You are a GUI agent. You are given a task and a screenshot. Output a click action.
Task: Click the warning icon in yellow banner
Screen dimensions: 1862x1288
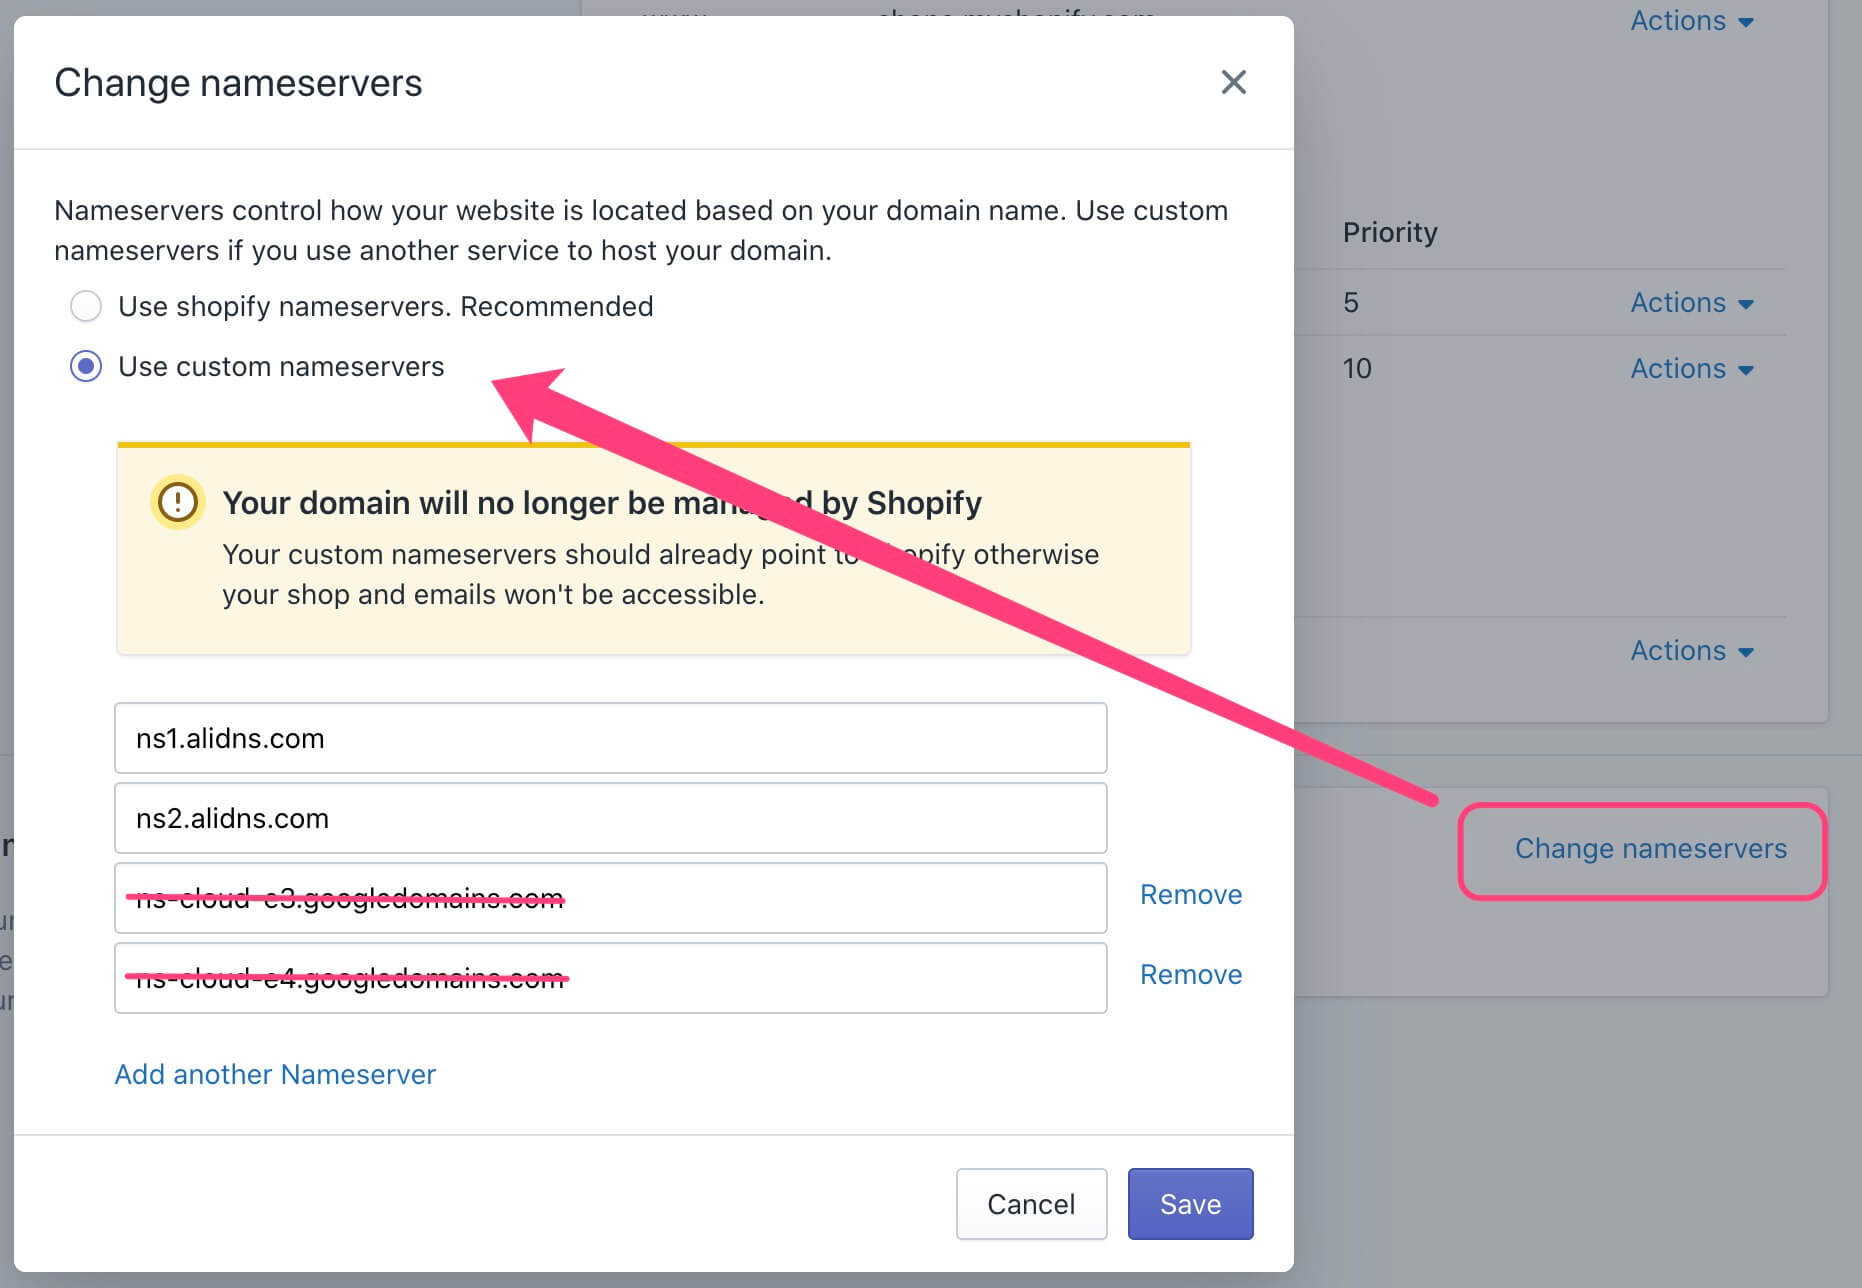pyautogui.click(x=178, y=501)
